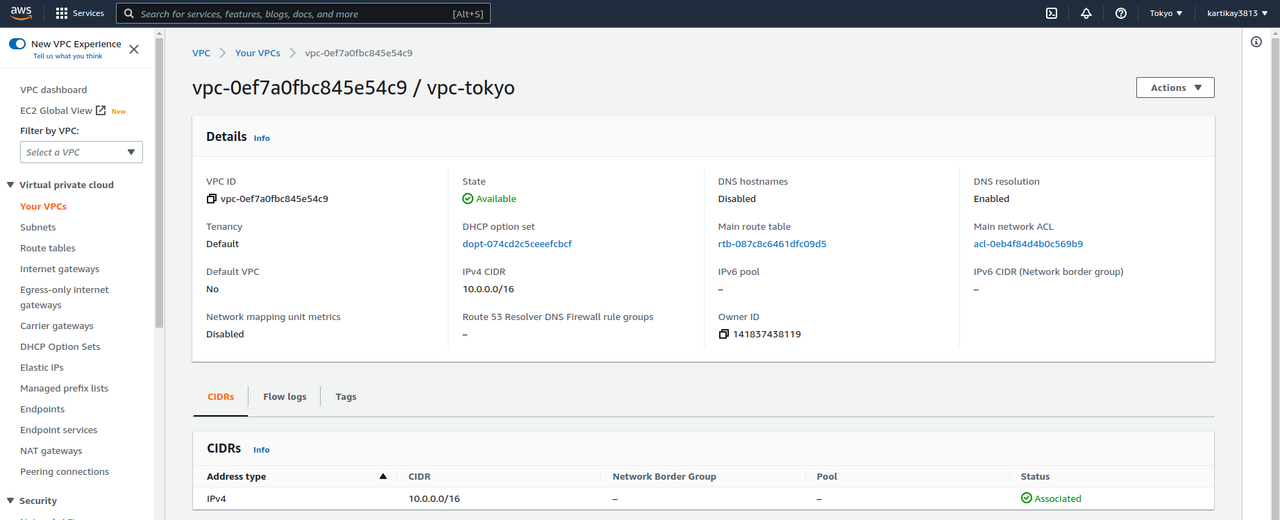The width and height of the screenshot is (1280, 520).
Task: Open the info panel icon at right edge
Action: (1257, 42)
